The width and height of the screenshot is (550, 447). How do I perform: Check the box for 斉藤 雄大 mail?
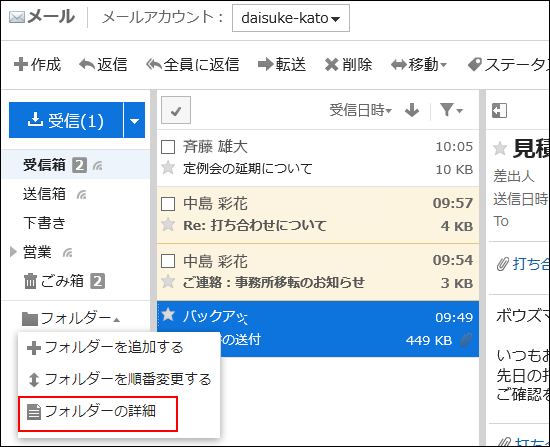[x=168, y=147]
